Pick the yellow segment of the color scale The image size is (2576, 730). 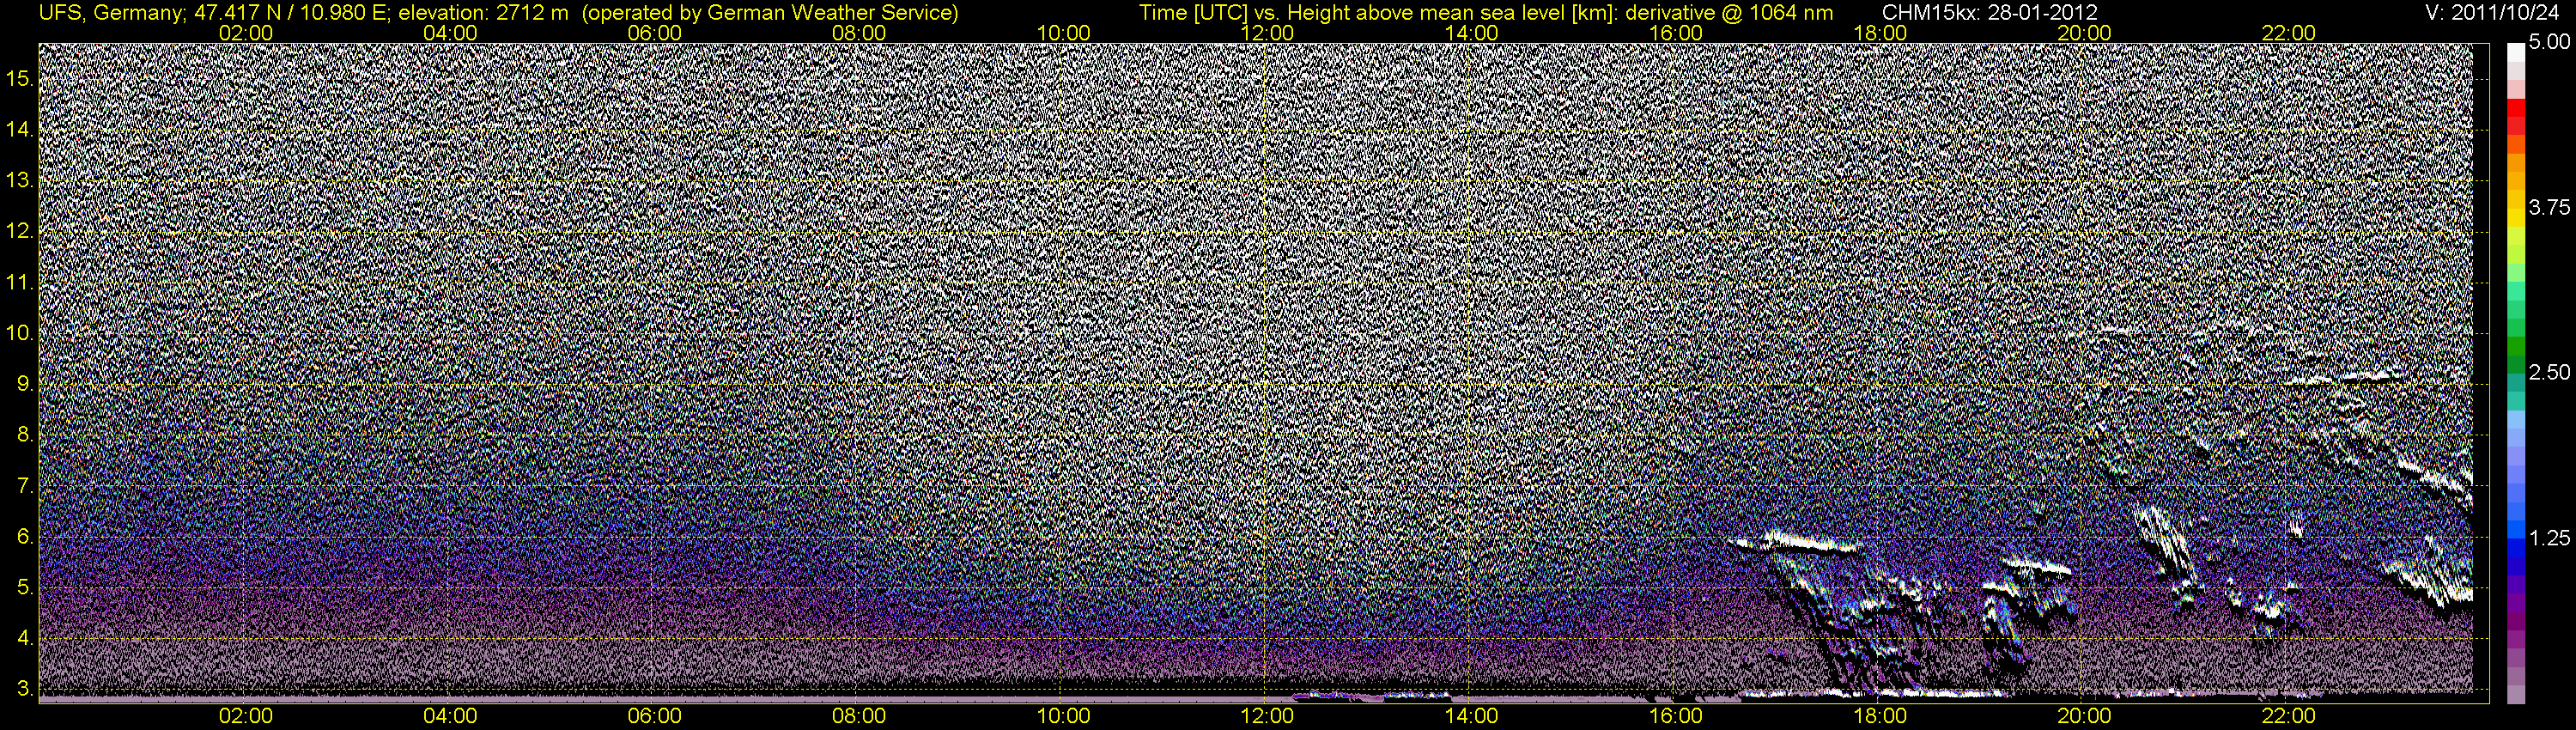[2516, 220]
